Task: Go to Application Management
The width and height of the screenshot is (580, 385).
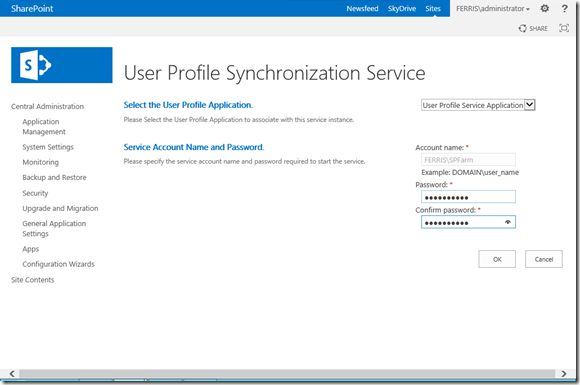Action: [x=44, y=126]
